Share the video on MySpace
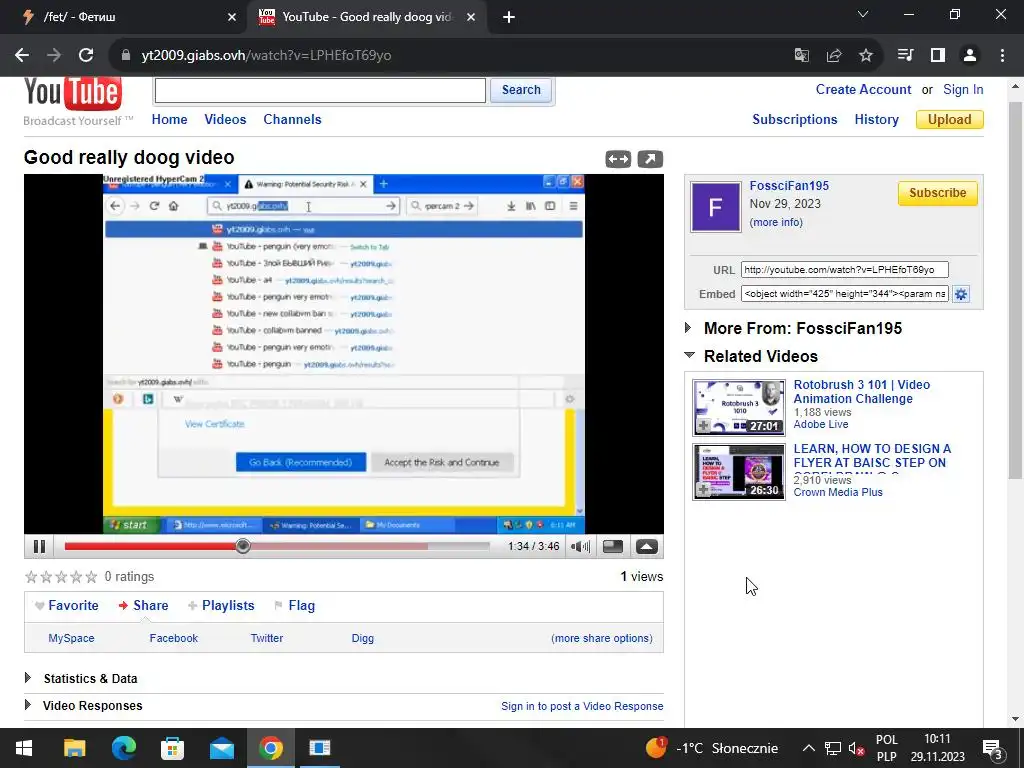Viewport: 1024px width, 768px height. tap(71, 638)
